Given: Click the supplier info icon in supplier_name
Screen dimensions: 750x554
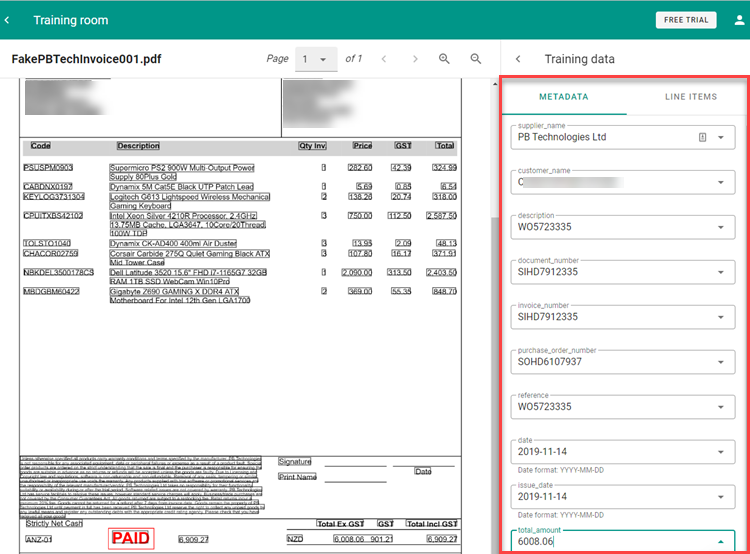Looking at the screenshot, I should pos(702,137).
